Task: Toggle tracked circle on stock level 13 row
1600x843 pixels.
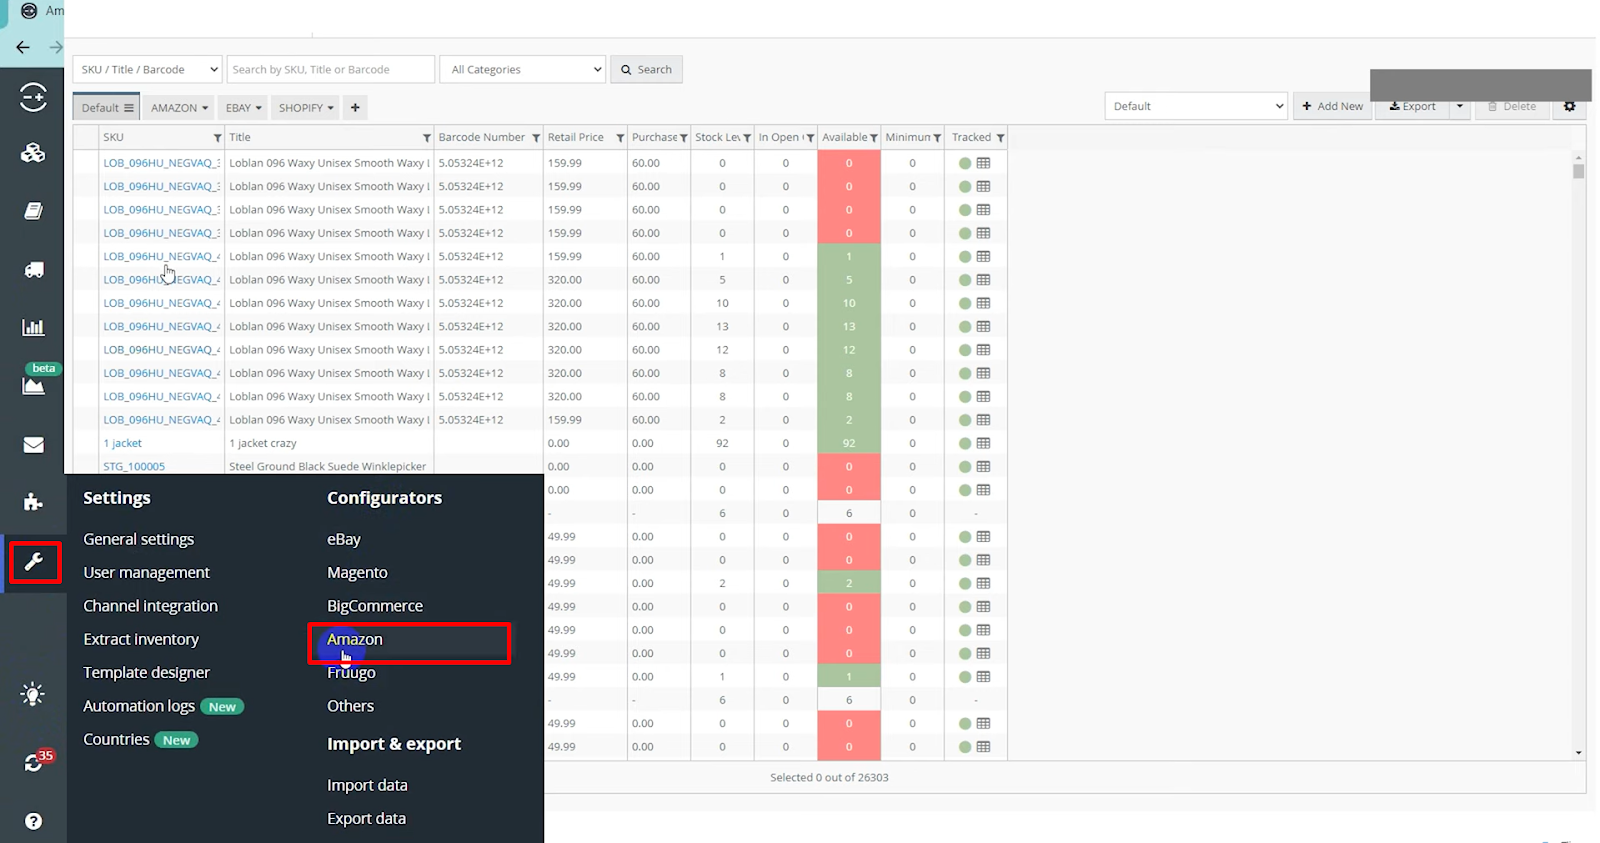Action: pyautogui.click(x=965, y=326)
